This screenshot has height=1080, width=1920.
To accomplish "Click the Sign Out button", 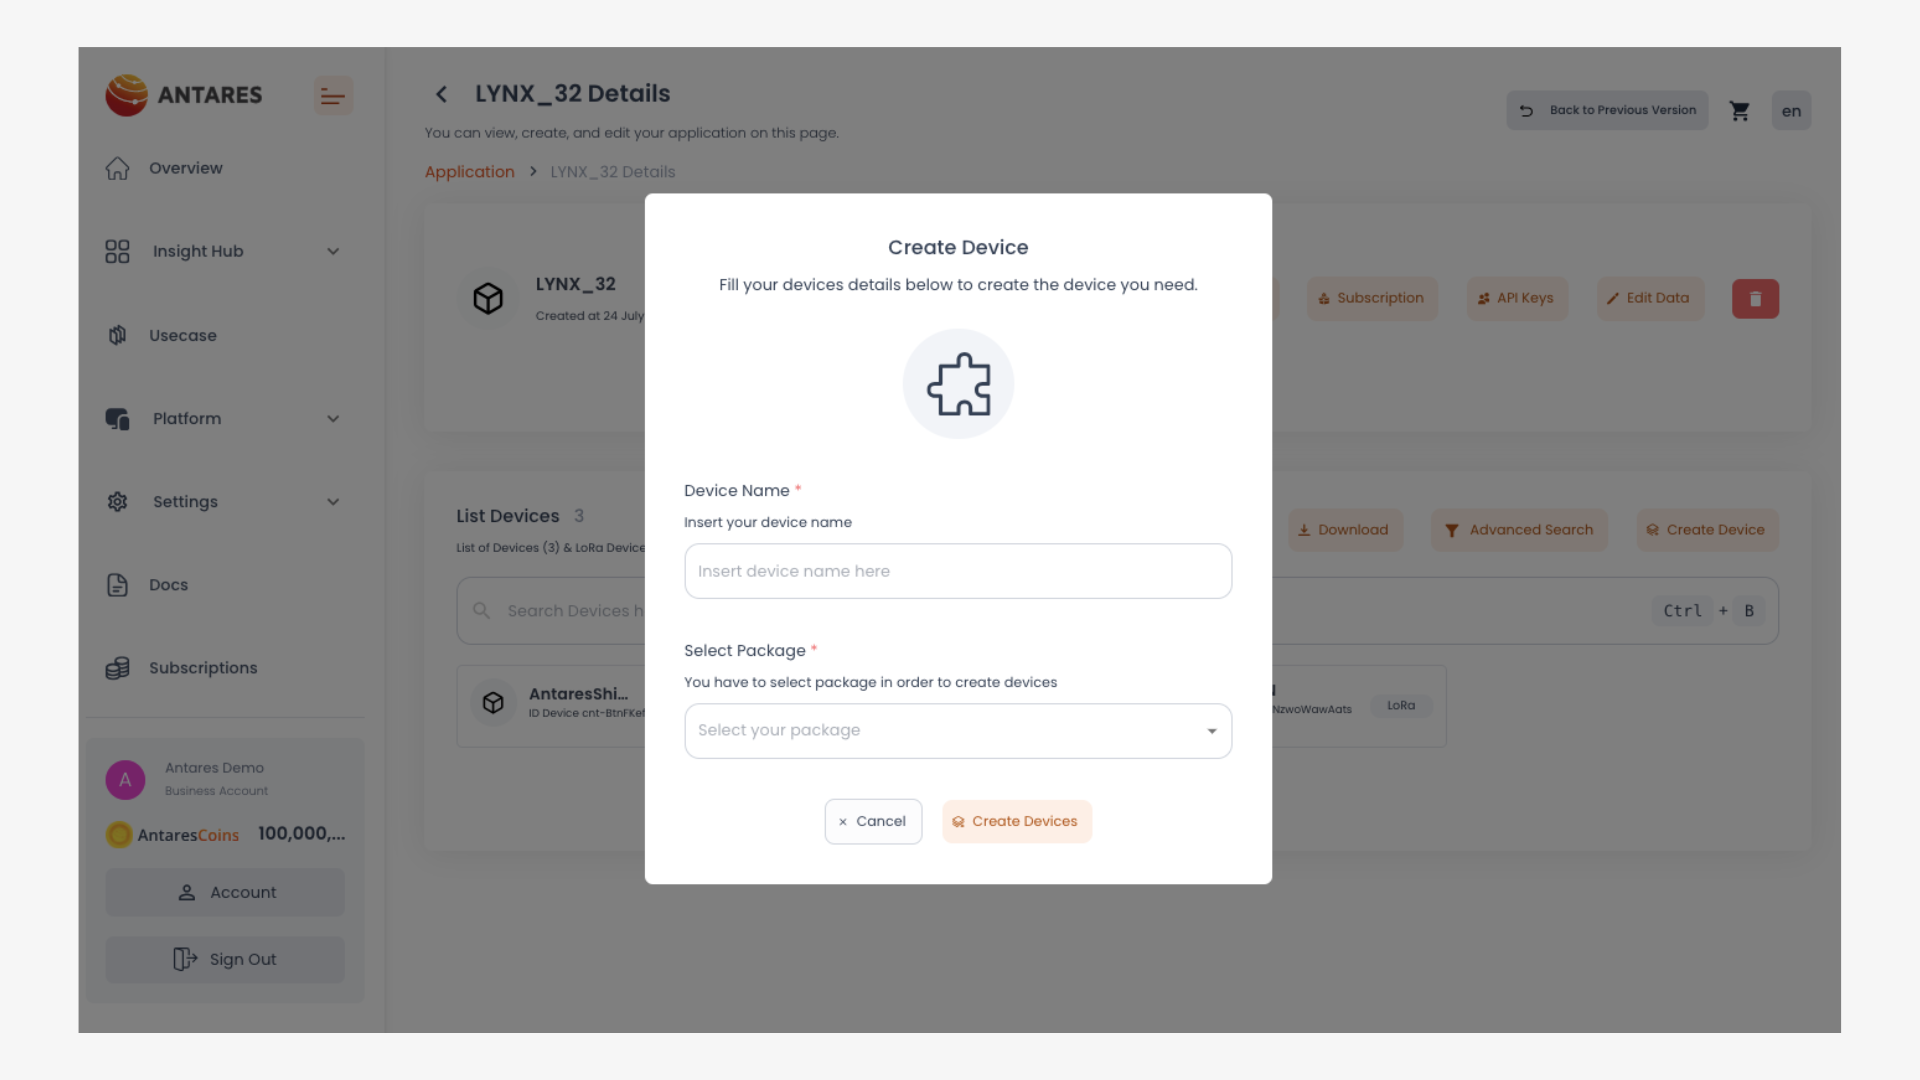I will click(x=225, y=959).
